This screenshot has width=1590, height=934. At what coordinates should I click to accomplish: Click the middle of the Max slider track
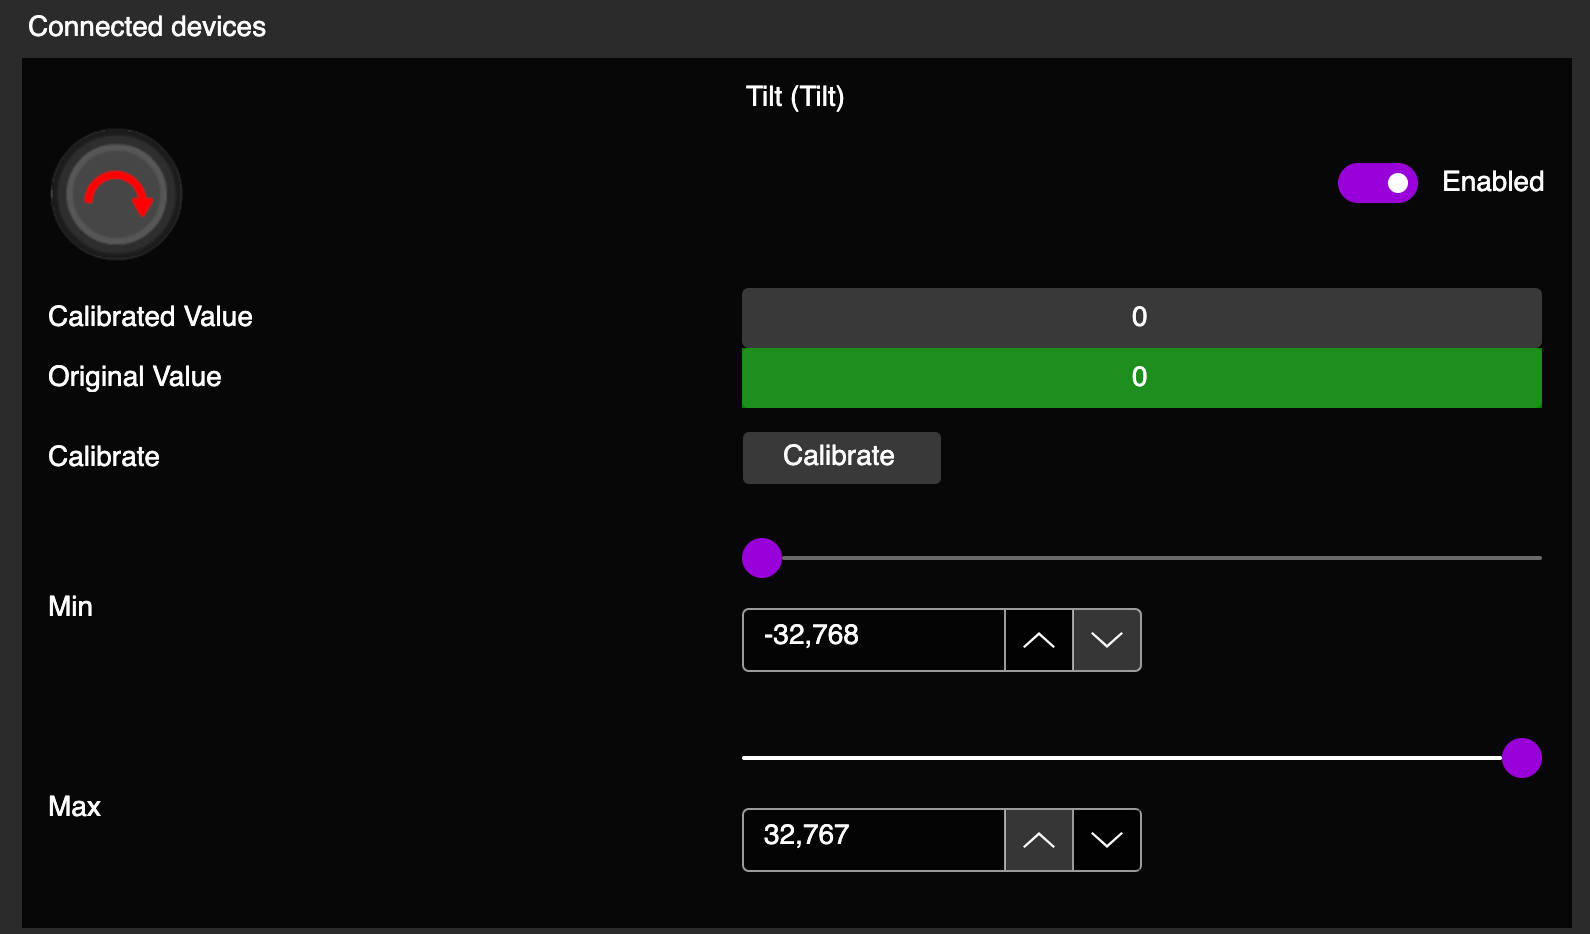coord(1141,758)
